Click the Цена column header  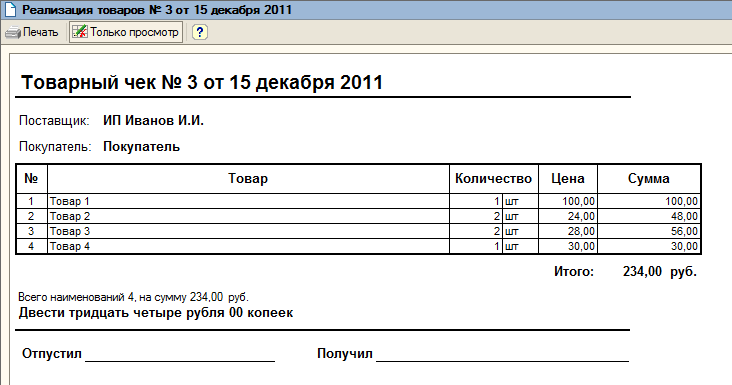[x=568, y=179]
